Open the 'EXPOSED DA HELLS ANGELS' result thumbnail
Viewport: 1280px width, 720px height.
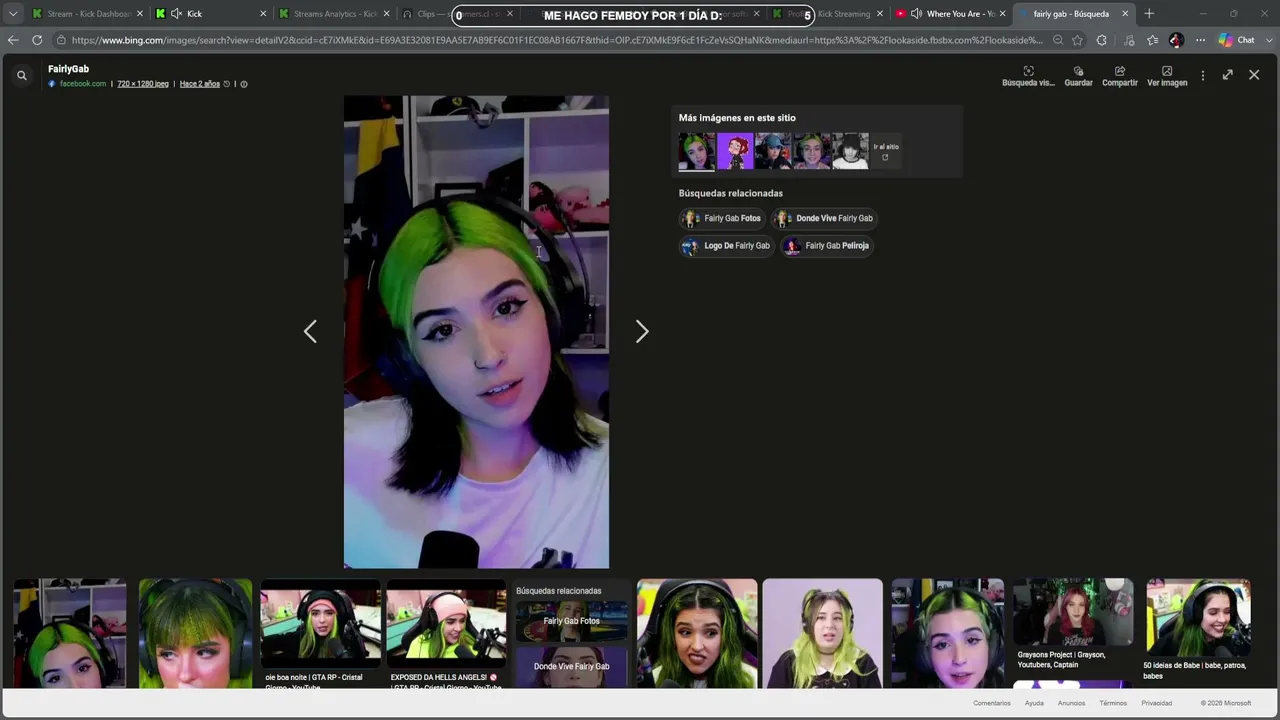pyautogui.click(x=446, y=623)
